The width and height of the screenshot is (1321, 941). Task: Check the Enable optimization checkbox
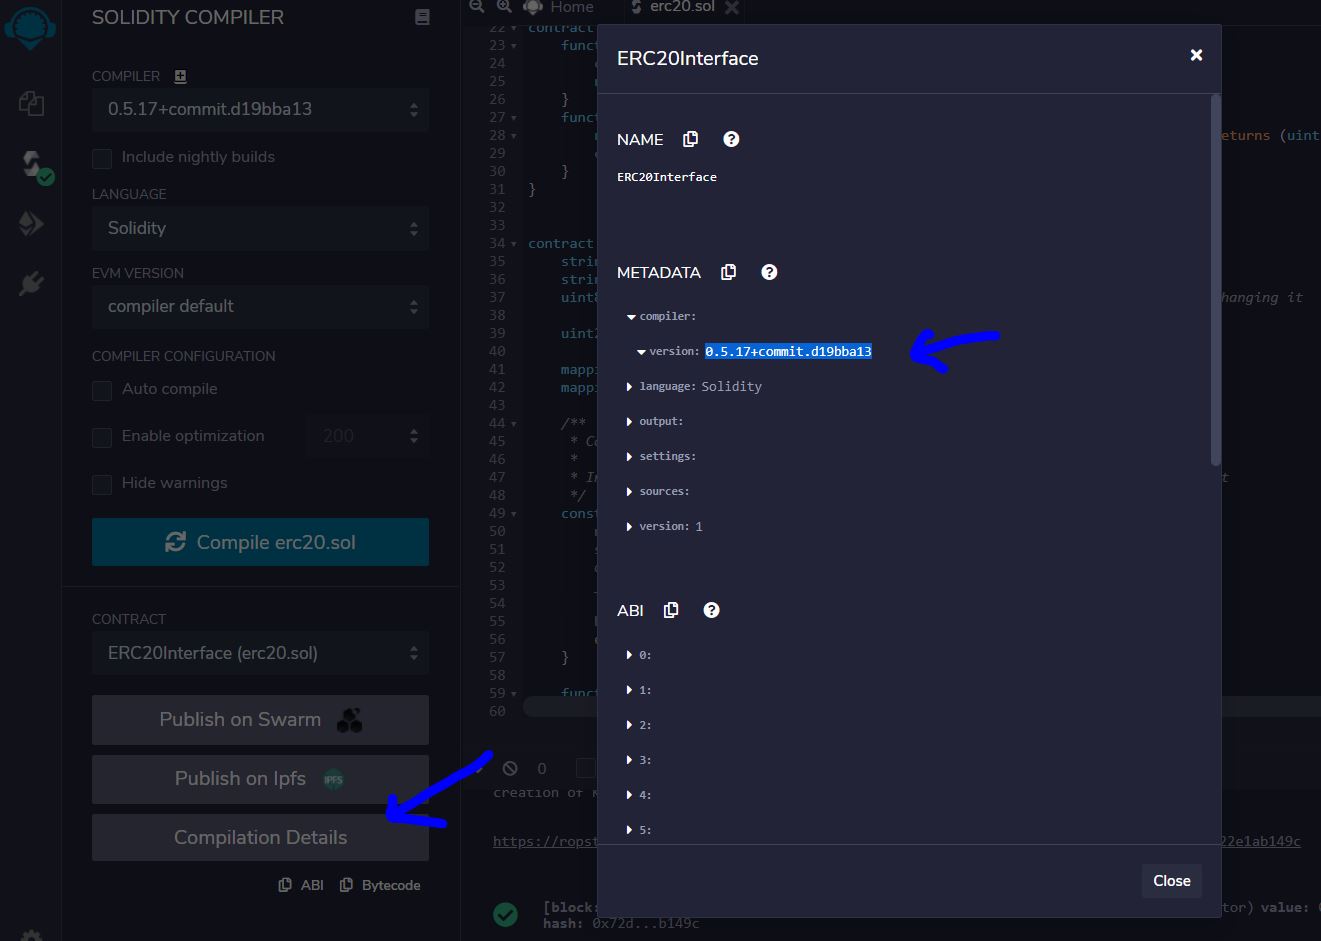[x=102, y=437]
